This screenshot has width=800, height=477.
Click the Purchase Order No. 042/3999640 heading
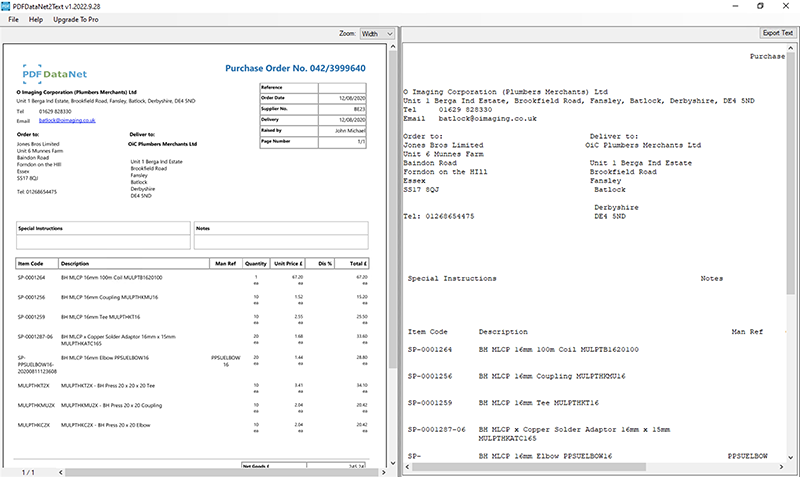(295, 68)
